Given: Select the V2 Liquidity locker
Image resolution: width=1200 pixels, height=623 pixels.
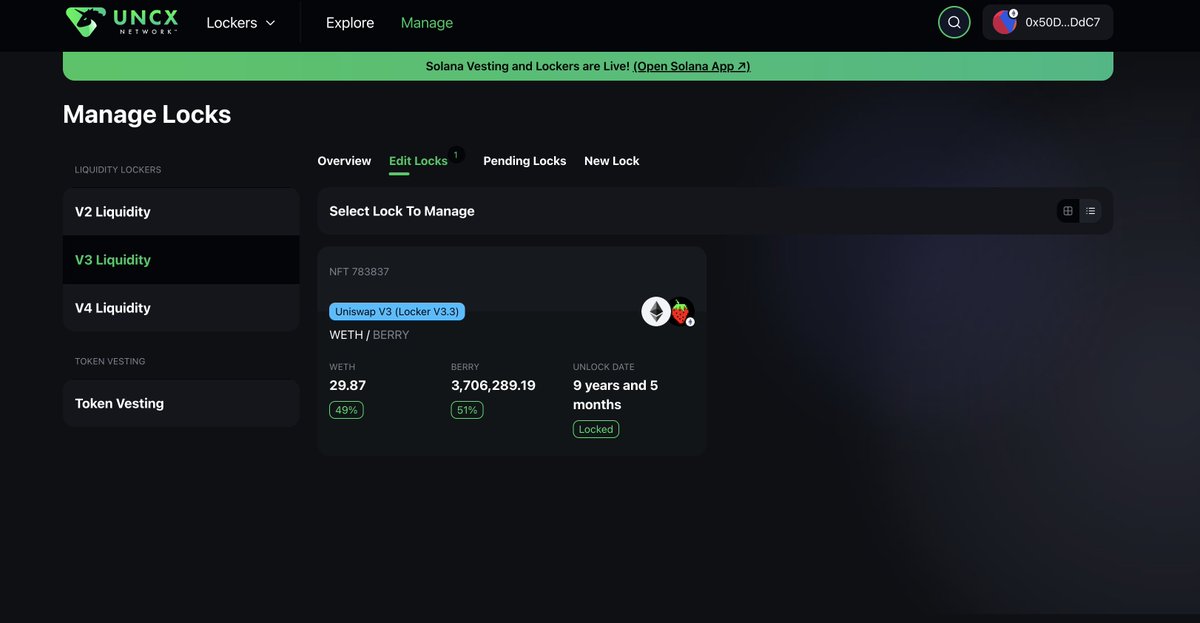Looking at the screenshot, I should coord(180,211).
